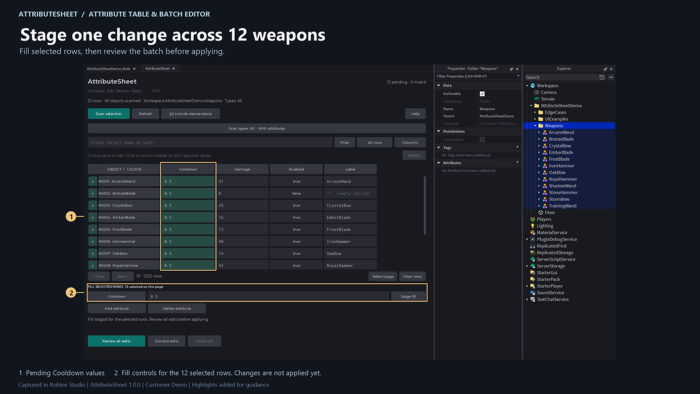Click the Discard edits button
Screen dimensions: 700x394
point(167,341)
